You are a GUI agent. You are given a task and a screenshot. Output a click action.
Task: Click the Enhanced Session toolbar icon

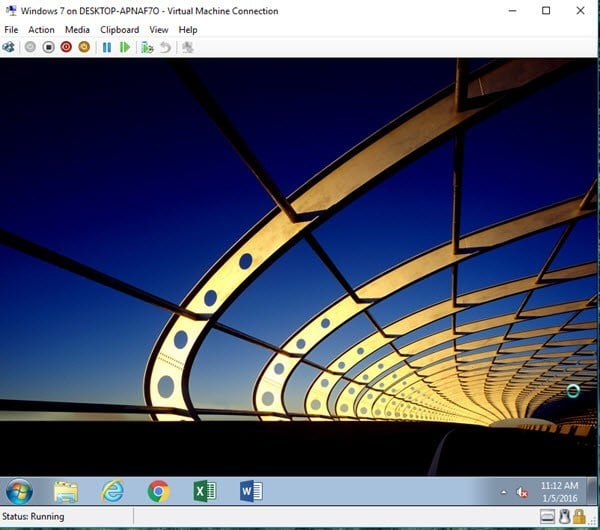tap(187, 47)
